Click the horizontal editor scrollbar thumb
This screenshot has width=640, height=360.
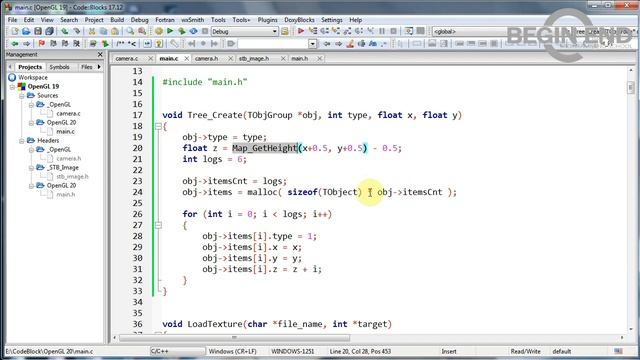234,338
